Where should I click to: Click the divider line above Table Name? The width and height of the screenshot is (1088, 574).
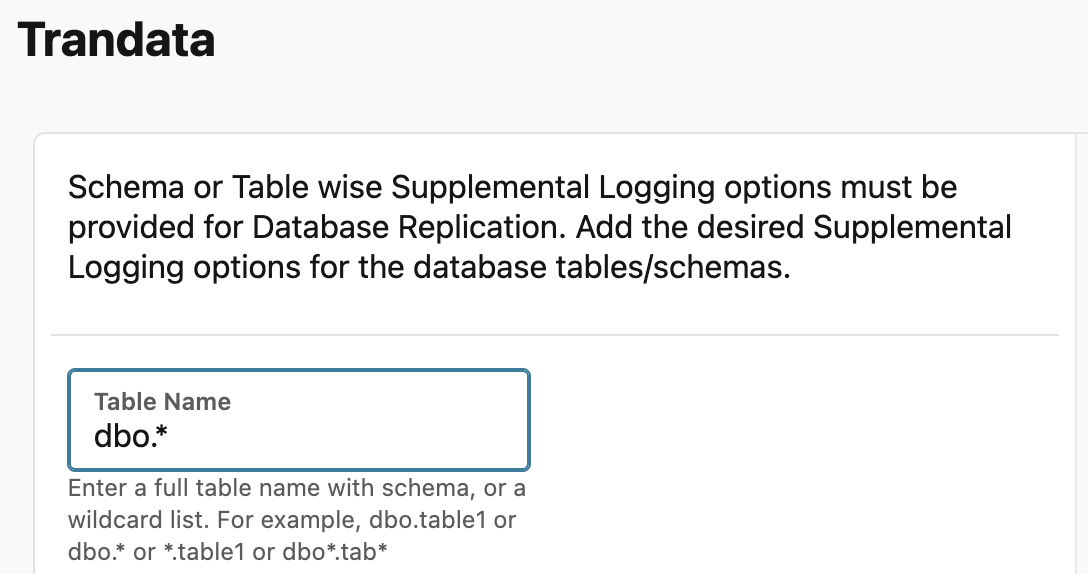(x=554, y=334)
